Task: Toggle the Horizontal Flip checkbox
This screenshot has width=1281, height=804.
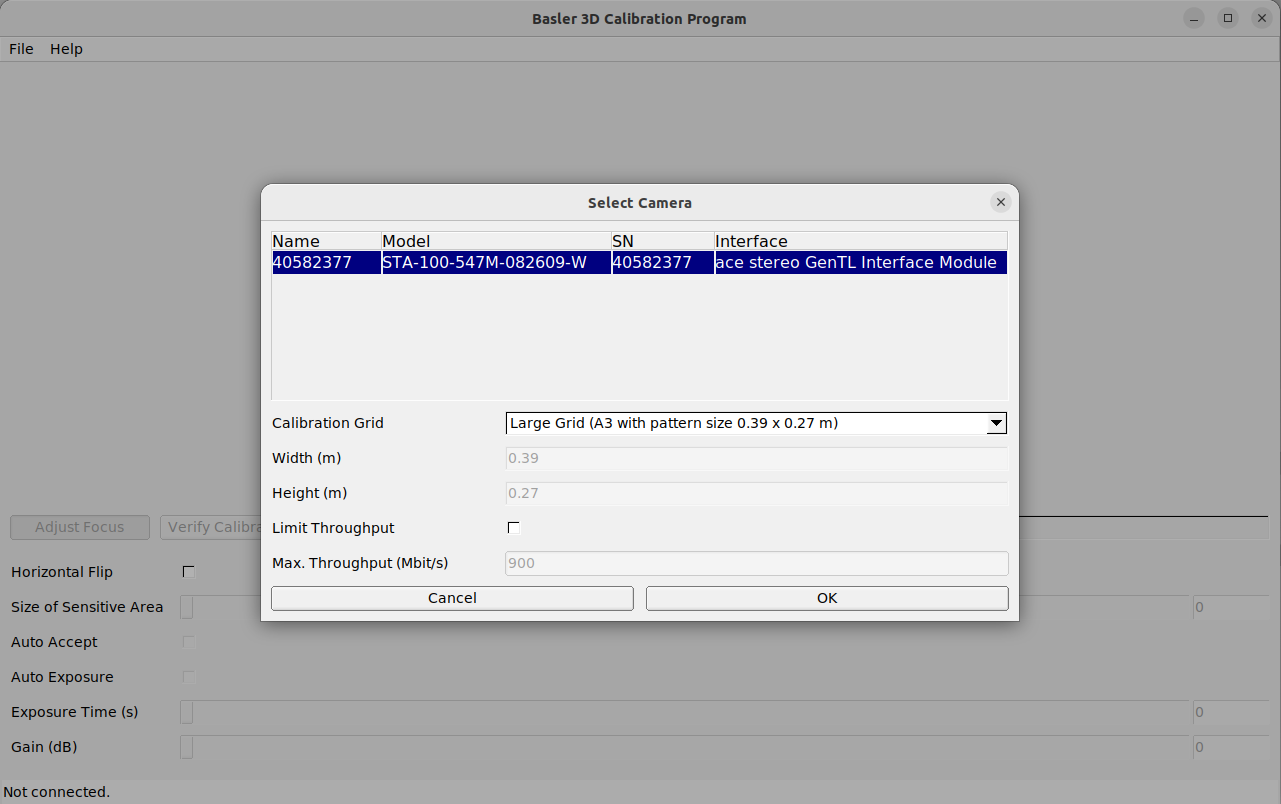Action: (x=188, y=572)
